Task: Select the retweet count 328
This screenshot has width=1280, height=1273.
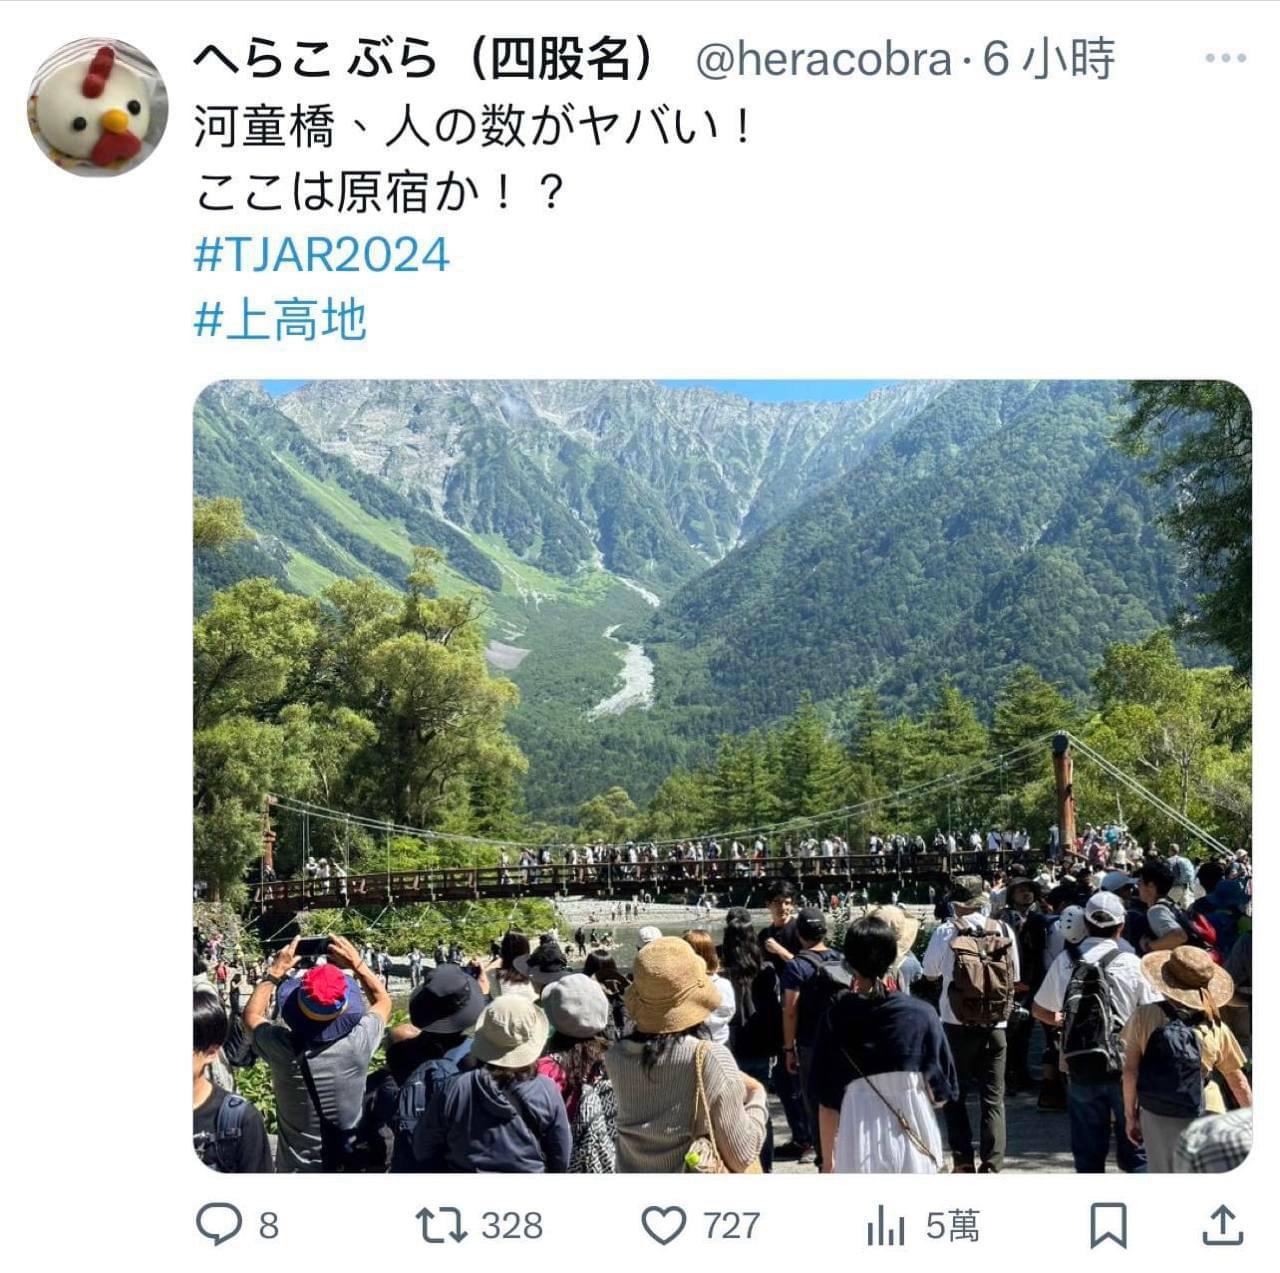Action: point(513,1226)
